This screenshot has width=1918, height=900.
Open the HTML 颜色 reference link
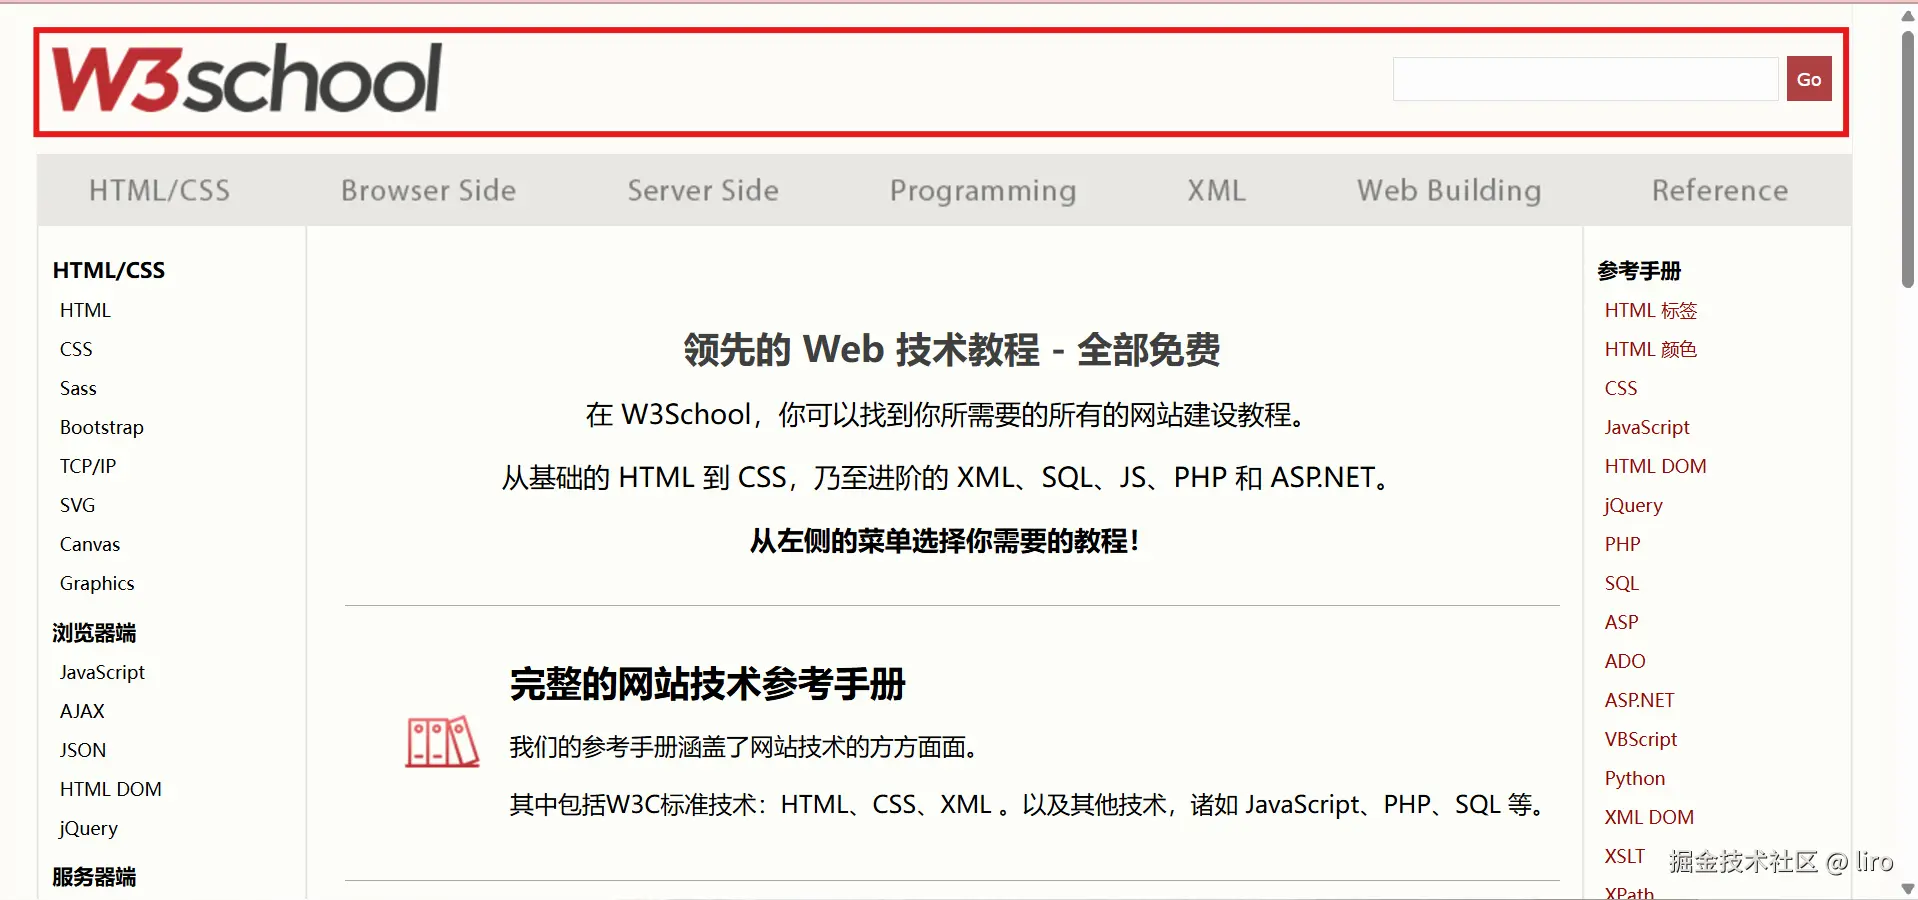[x=1651, y=349]
